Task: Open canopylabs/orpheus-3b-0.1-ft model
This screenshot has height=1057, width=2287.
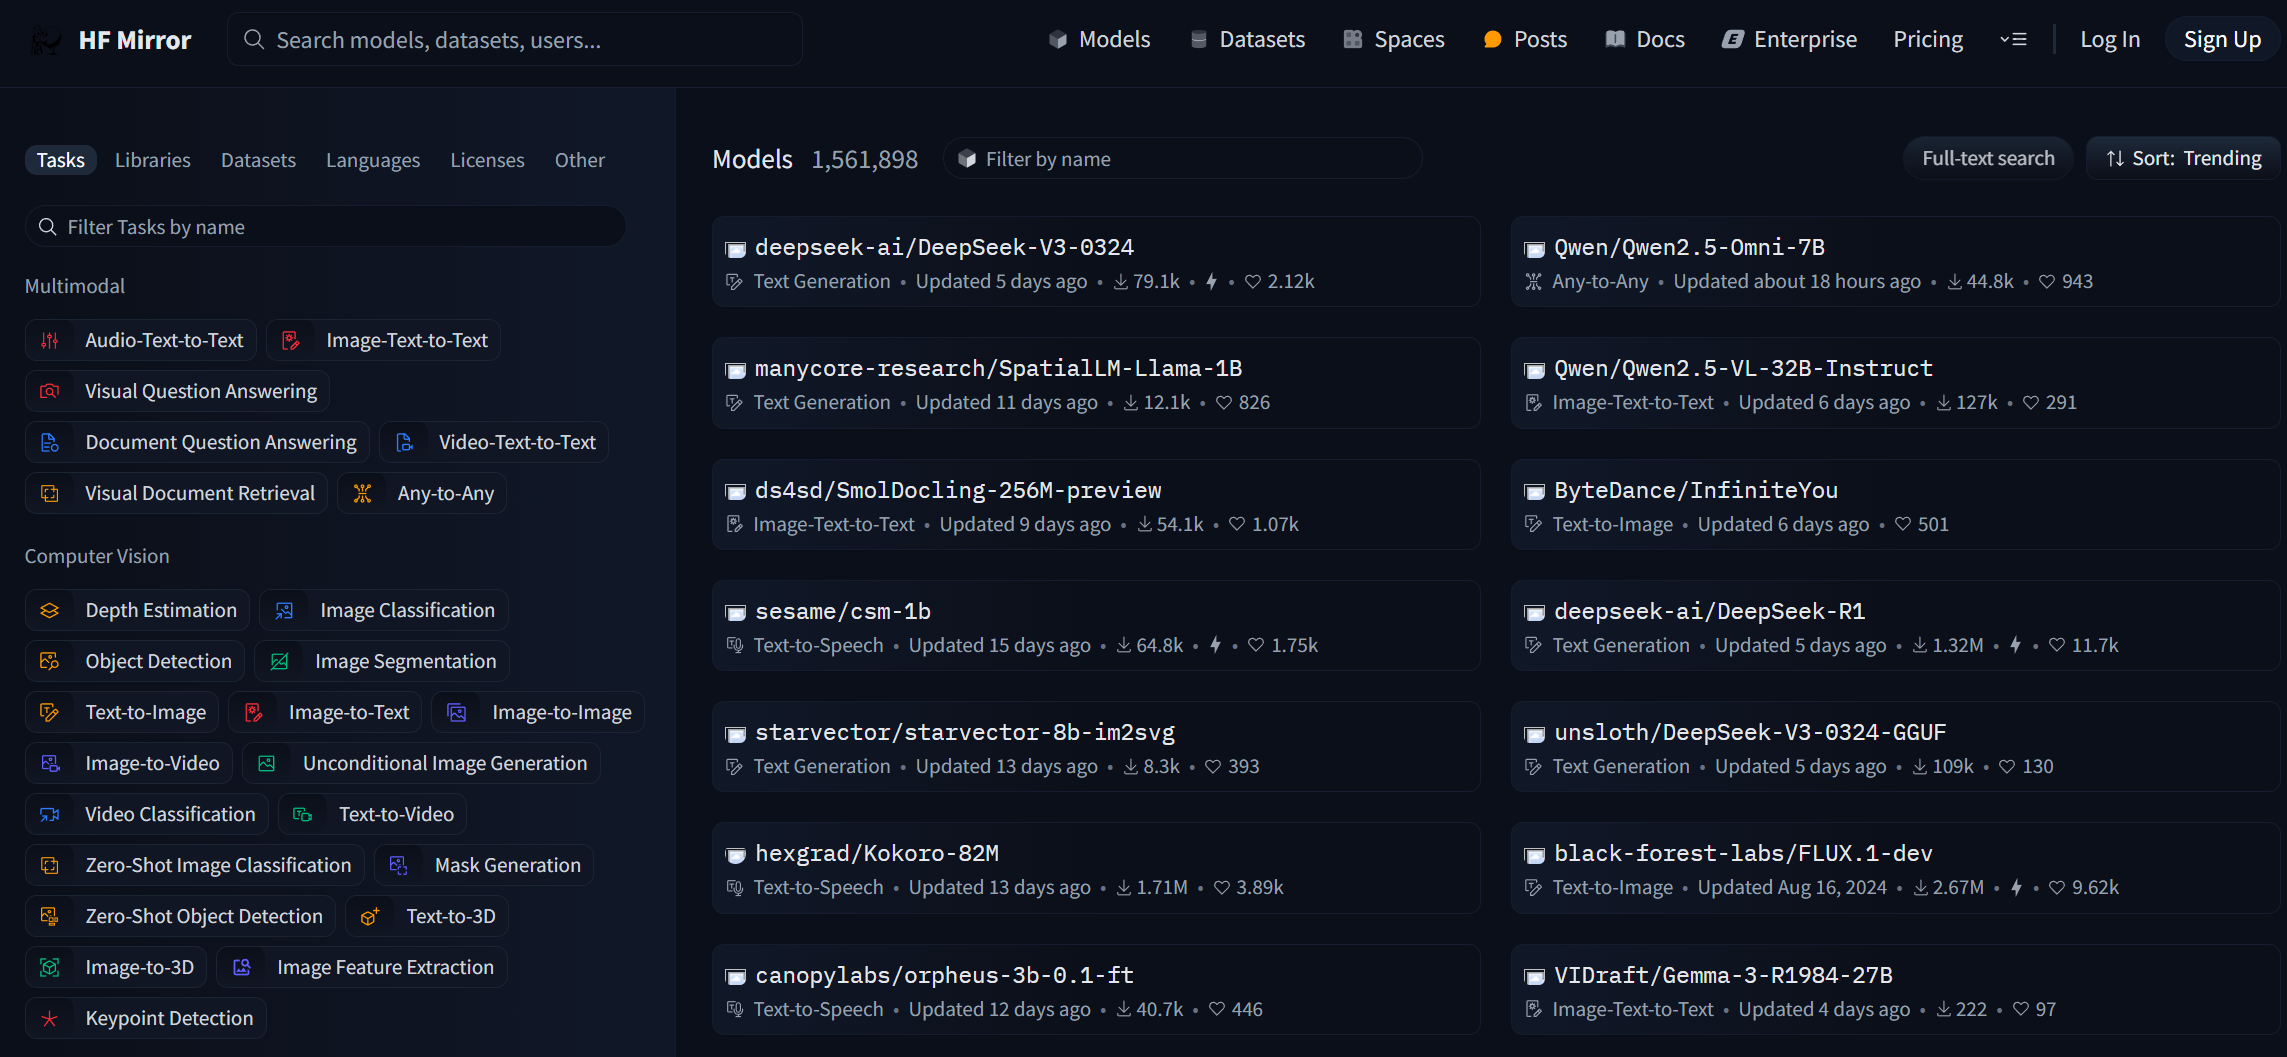Action: tap(1096, 990)
